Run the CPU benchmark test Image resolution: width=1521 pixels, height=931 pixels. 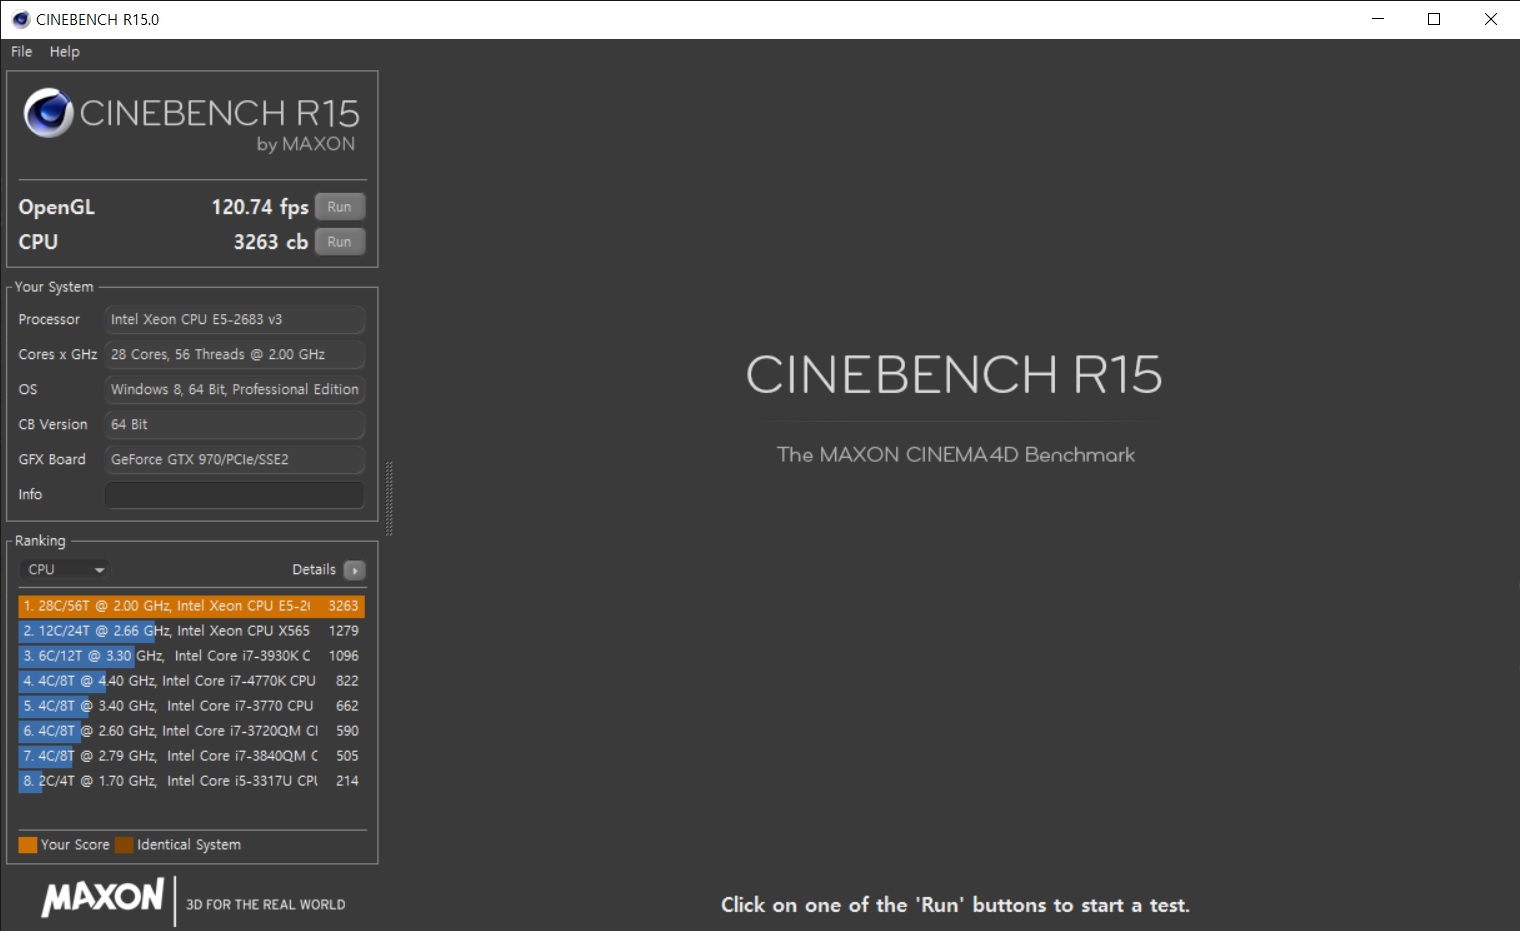pos(340,242)
